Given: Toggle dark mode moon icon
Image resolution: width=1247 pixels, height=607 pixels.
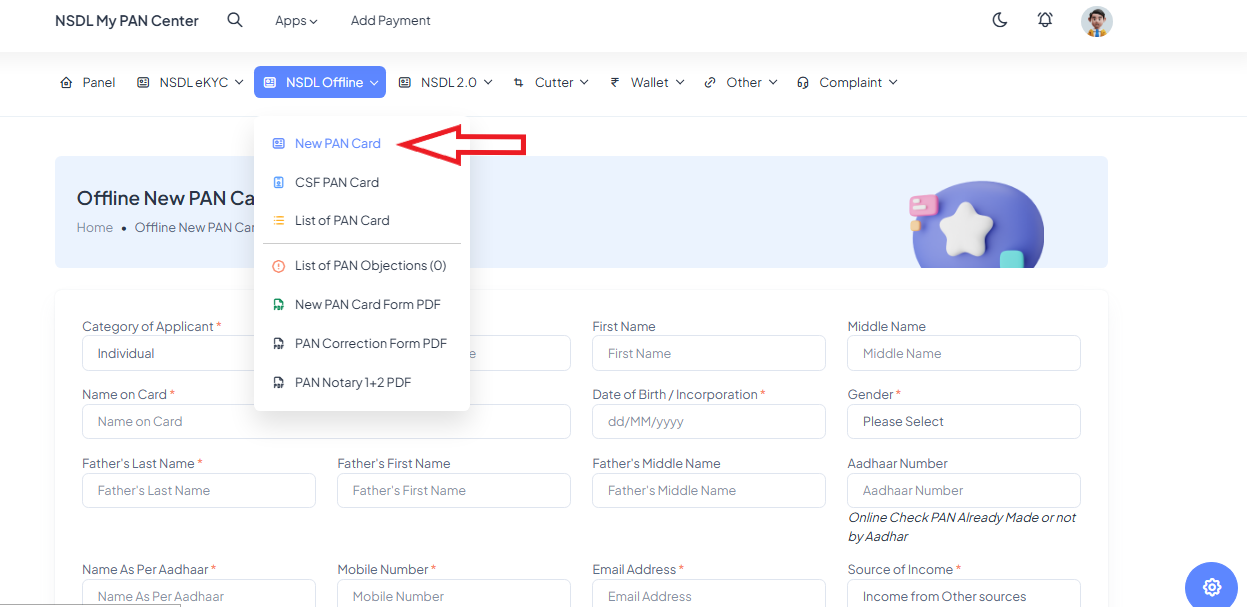Looking at the screenshot, I should tap(999, 20).
